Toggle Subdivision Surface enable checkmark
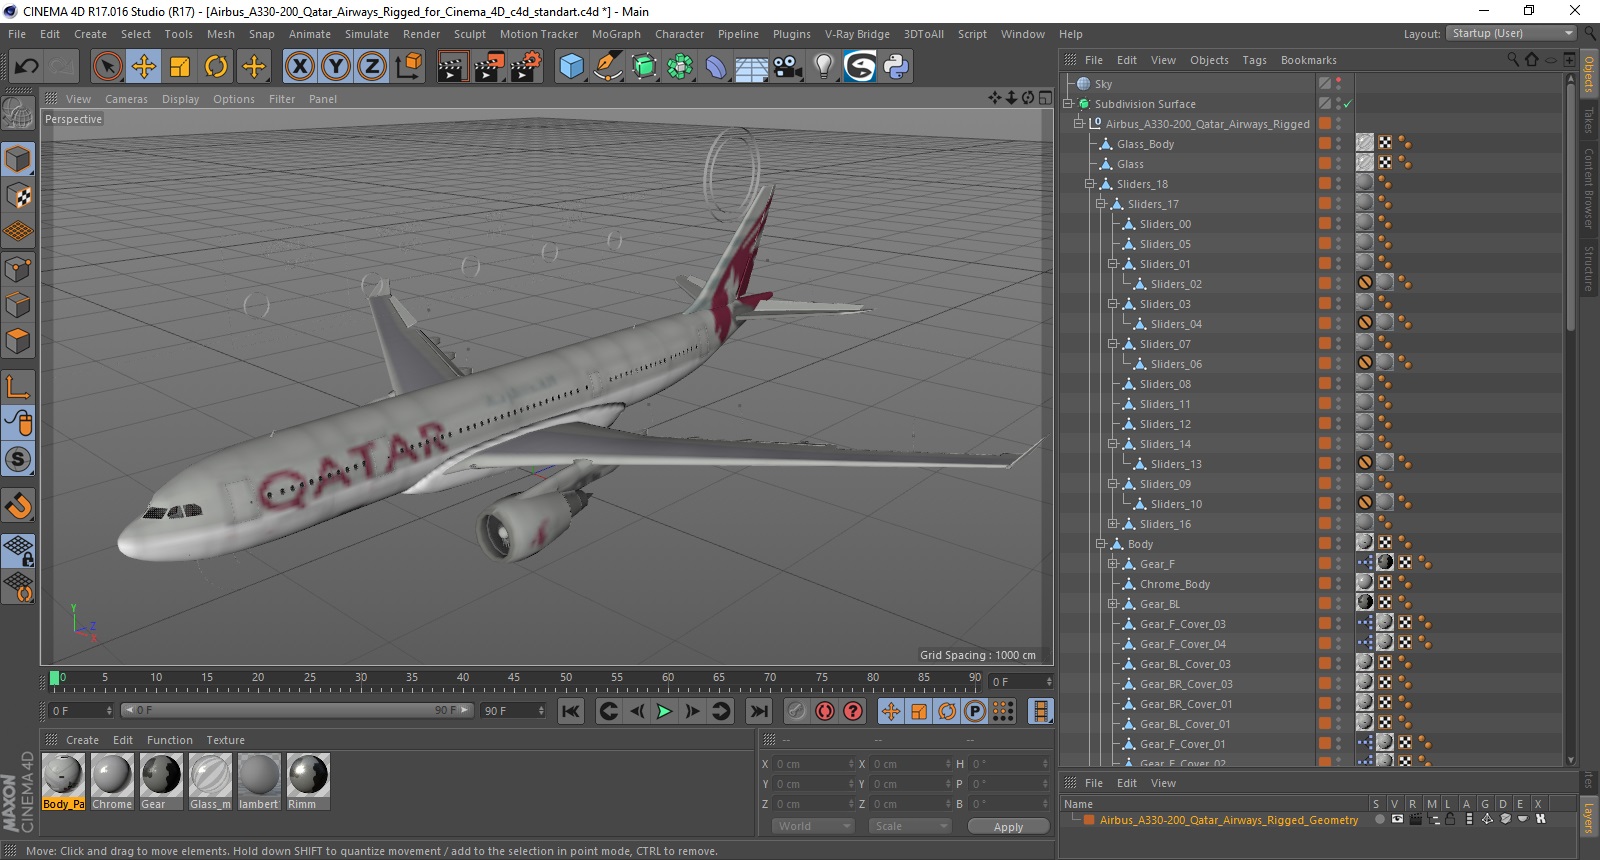This screenshot has height=860, width=1600. tap(1347, 104)
